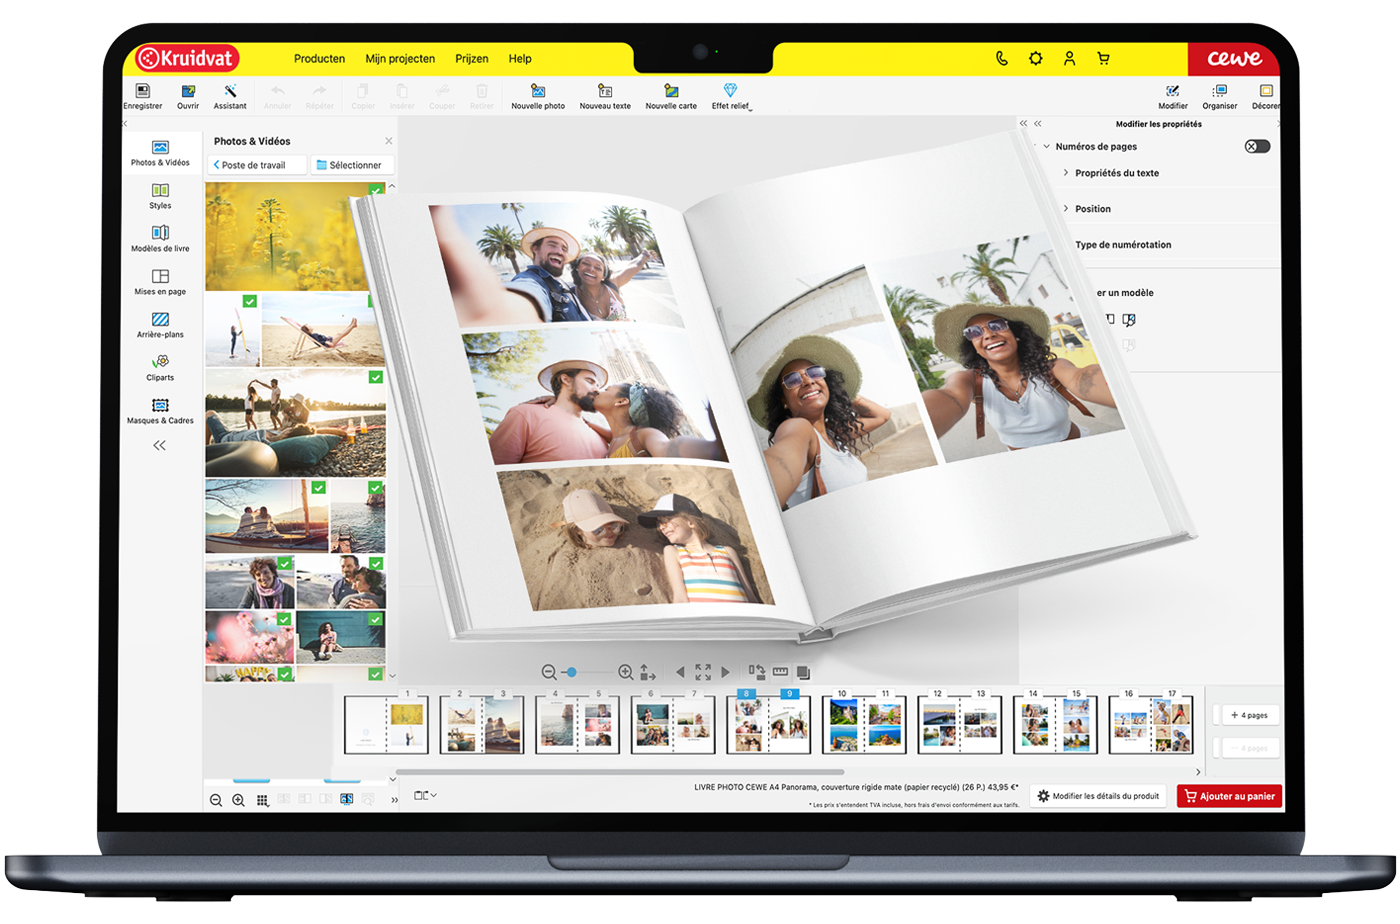Click Modifier les détails du produit
Viewport: 1400px width, 924px height.
[x=1098, y=796]
